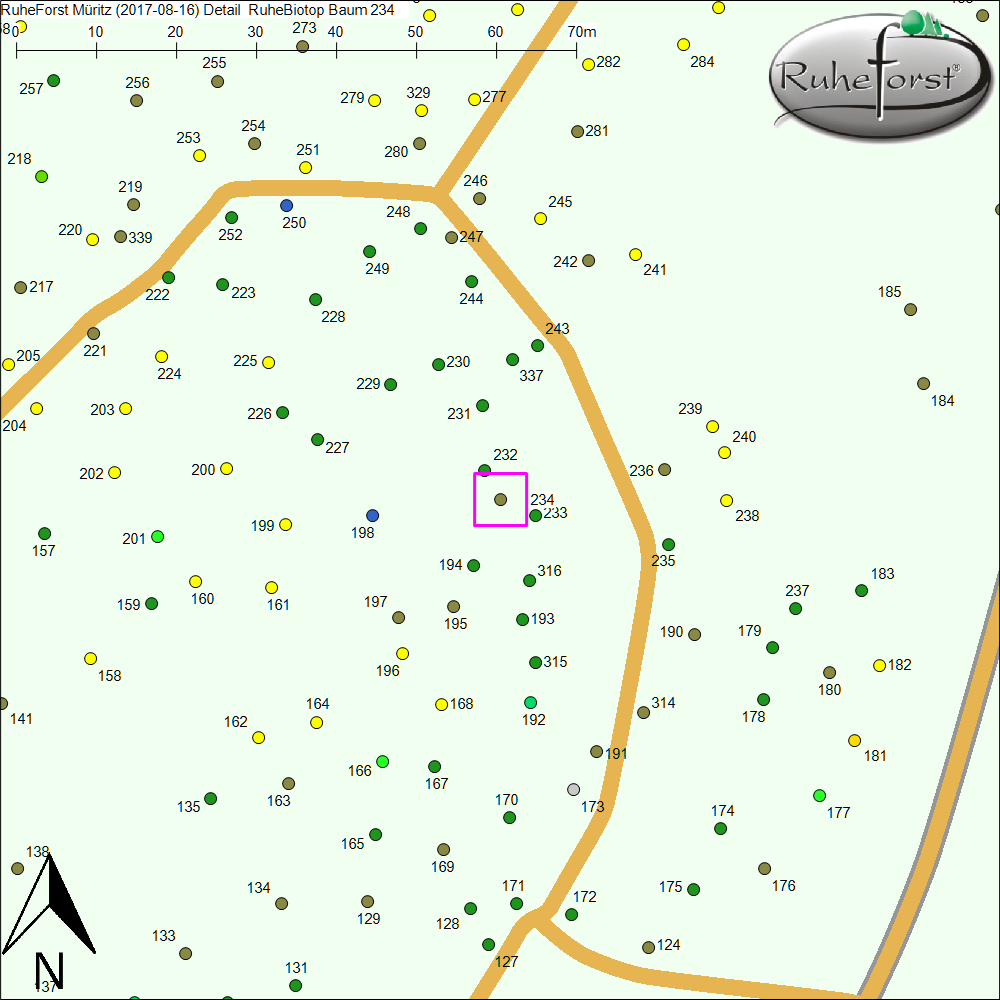Screen dimensions: 1000x1000
Task: Select the blue tree marker 198
Action: [373, 515]
